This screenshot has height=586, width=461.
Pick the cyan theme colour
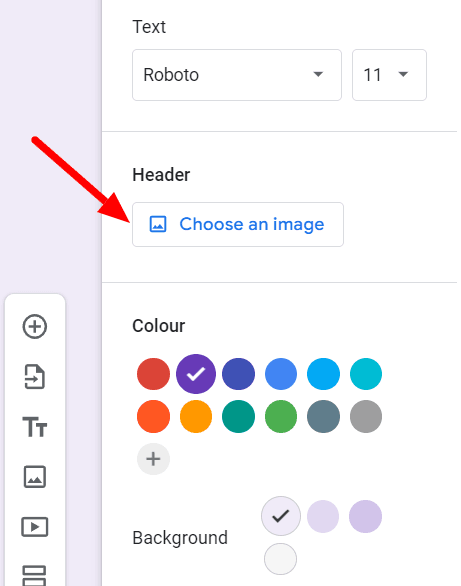[x=366, y=374]
